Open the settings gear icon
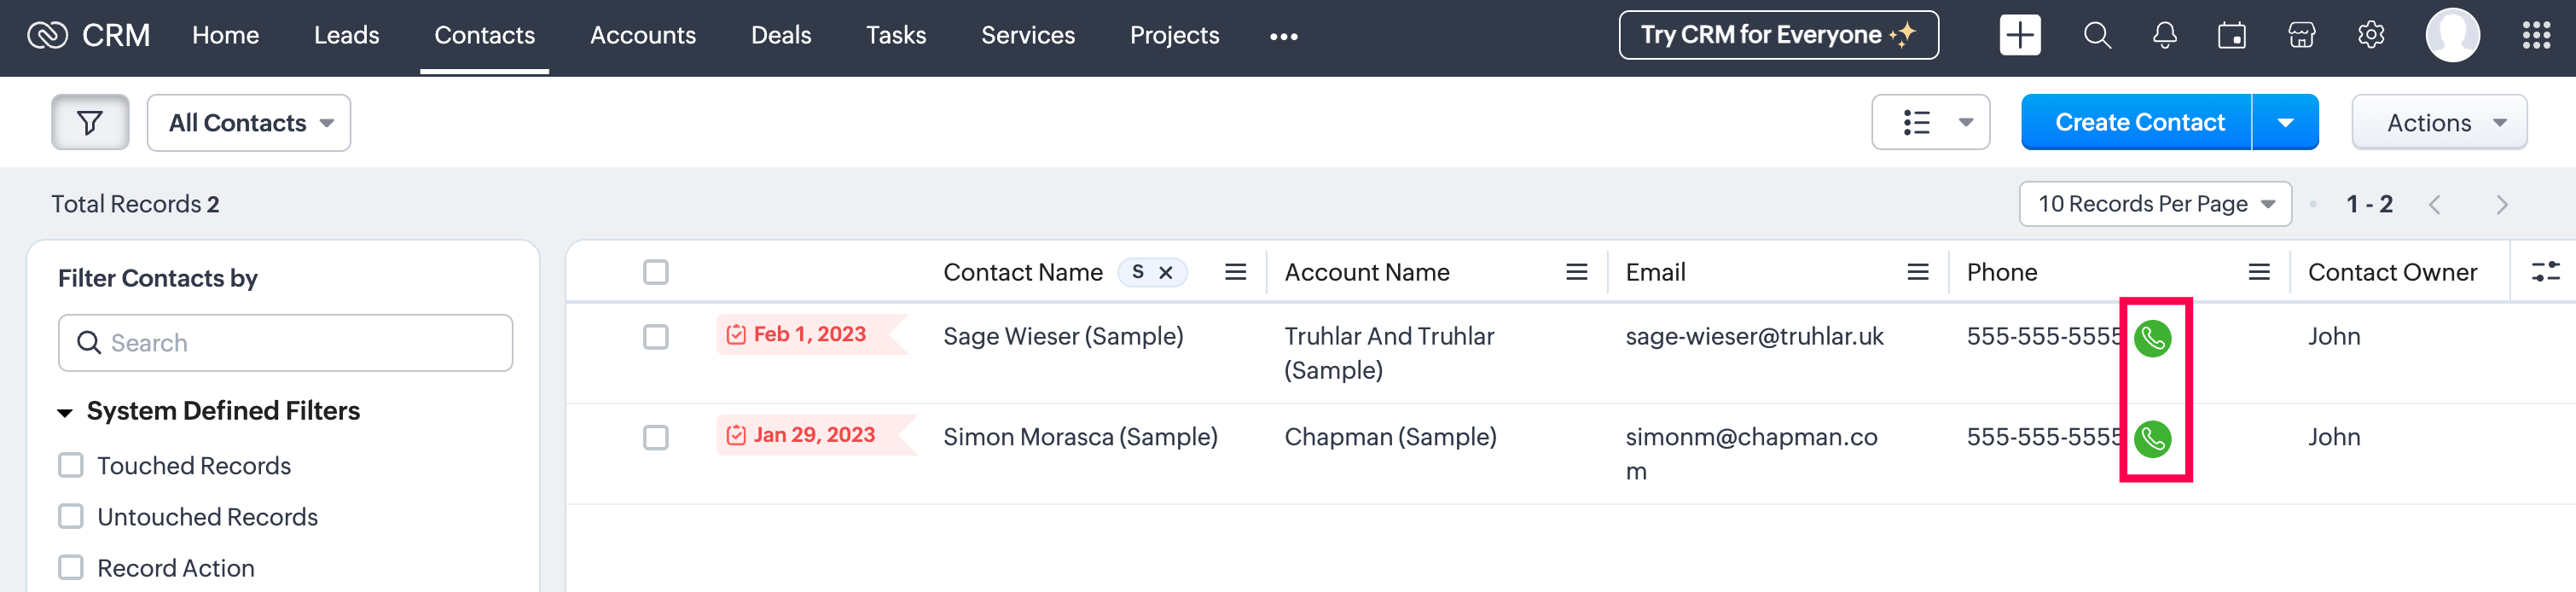 pos(2370,36)
